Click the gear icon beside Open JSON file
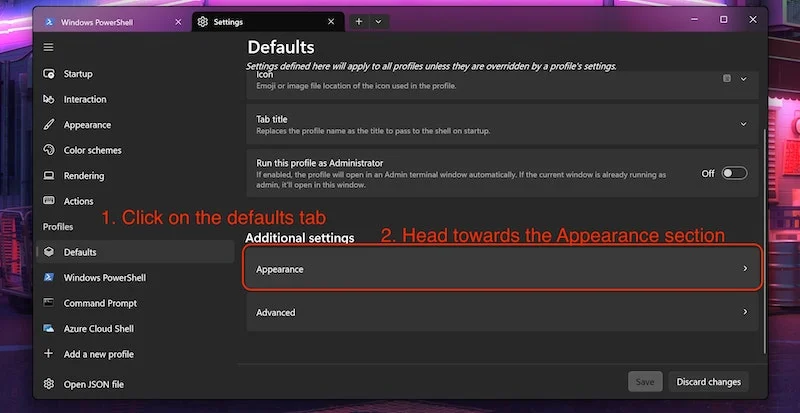The width and height of the screenshot is (800, 413). pos(49,384)
